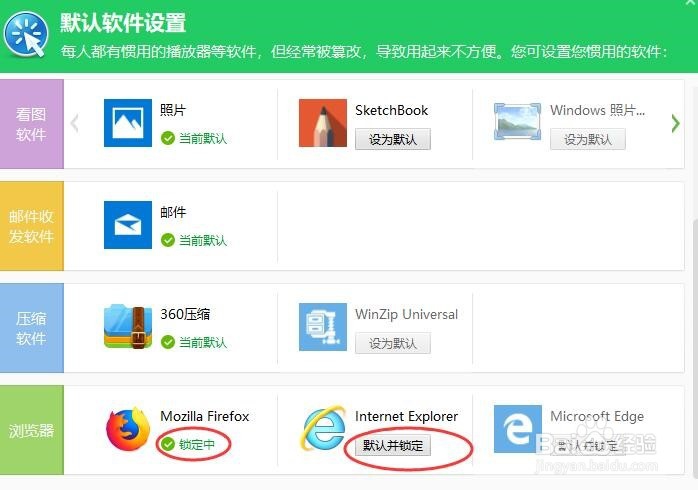Click the Mozilla Firefox icon
The height and width of the screenshot is (490, 698).
(128, 429)
